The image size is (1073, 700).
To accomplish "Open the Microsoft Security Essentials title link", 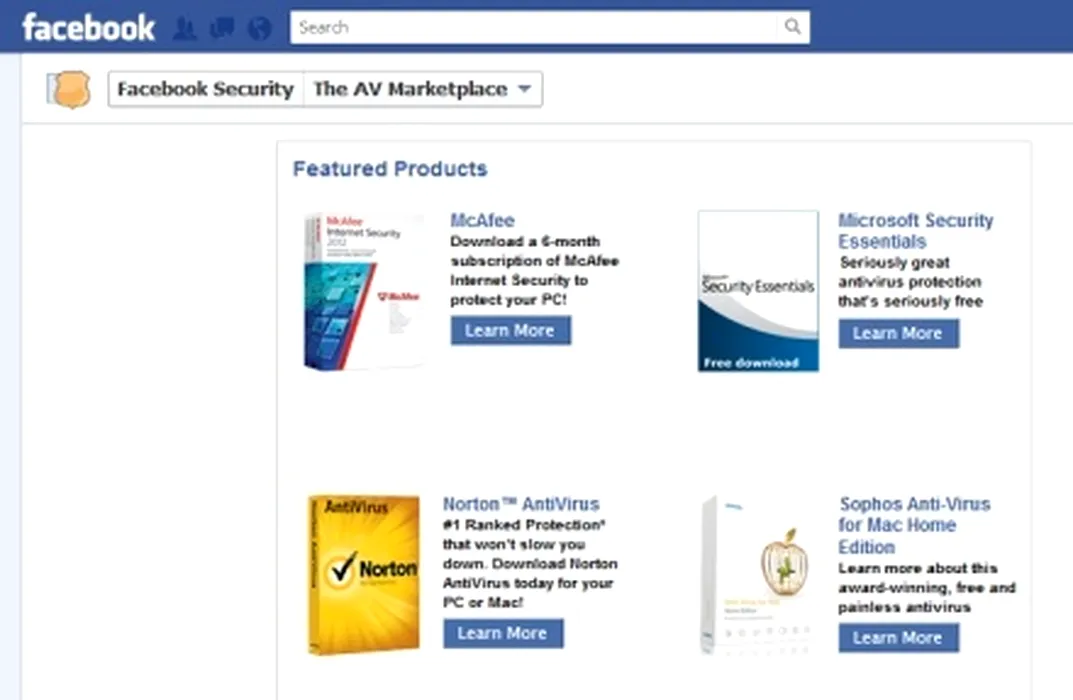I will pyautogui.click(x=915, y=231).
